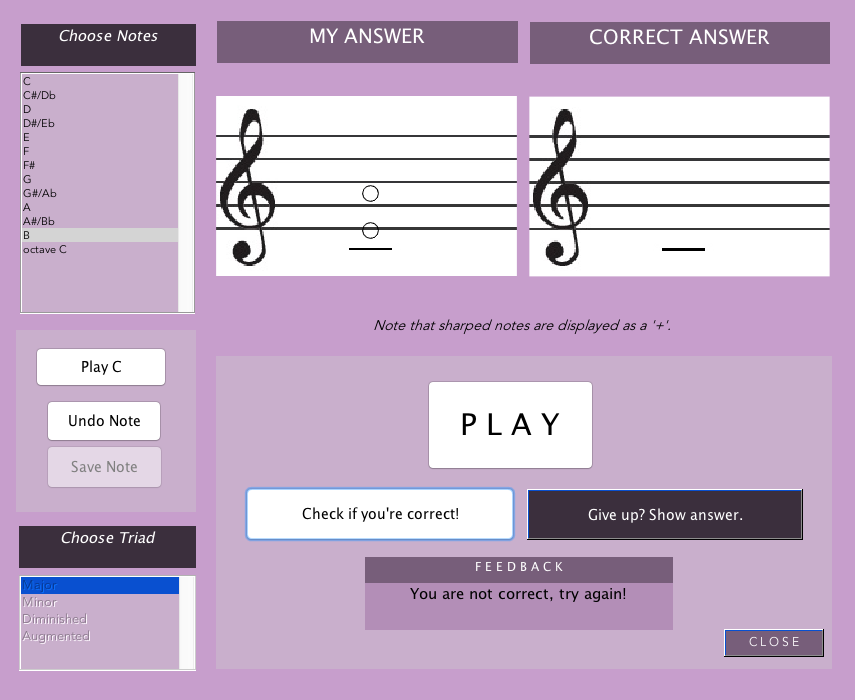This screenshot has height=700, width=855.
Task: Click Give up? Show answer.
Action: click(665, 515)
